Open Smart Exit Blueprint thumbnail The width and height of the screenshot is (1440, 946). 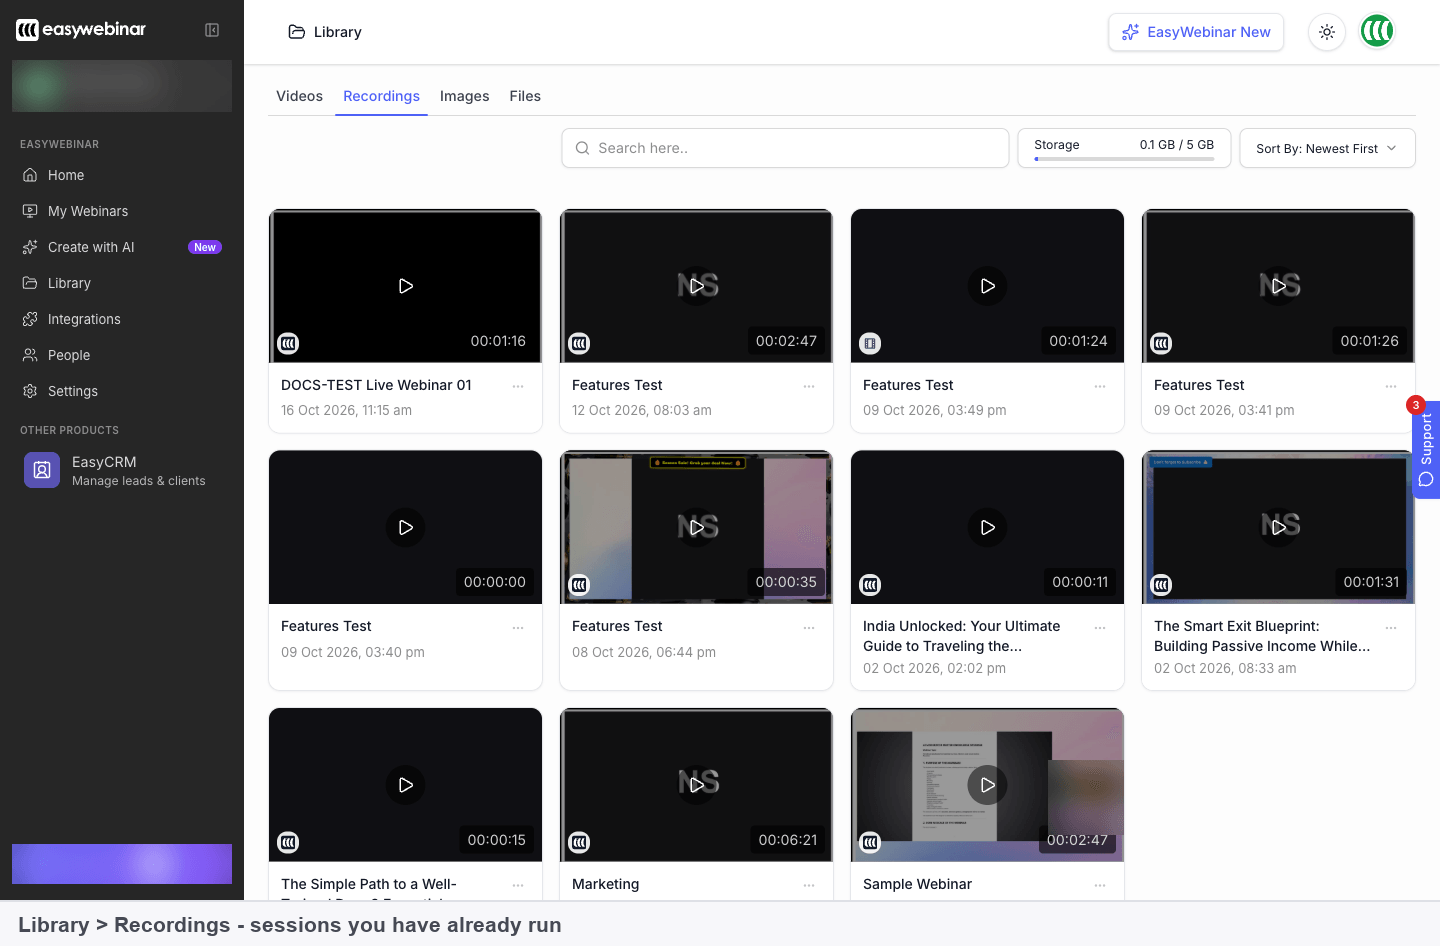click(1278, 527)
